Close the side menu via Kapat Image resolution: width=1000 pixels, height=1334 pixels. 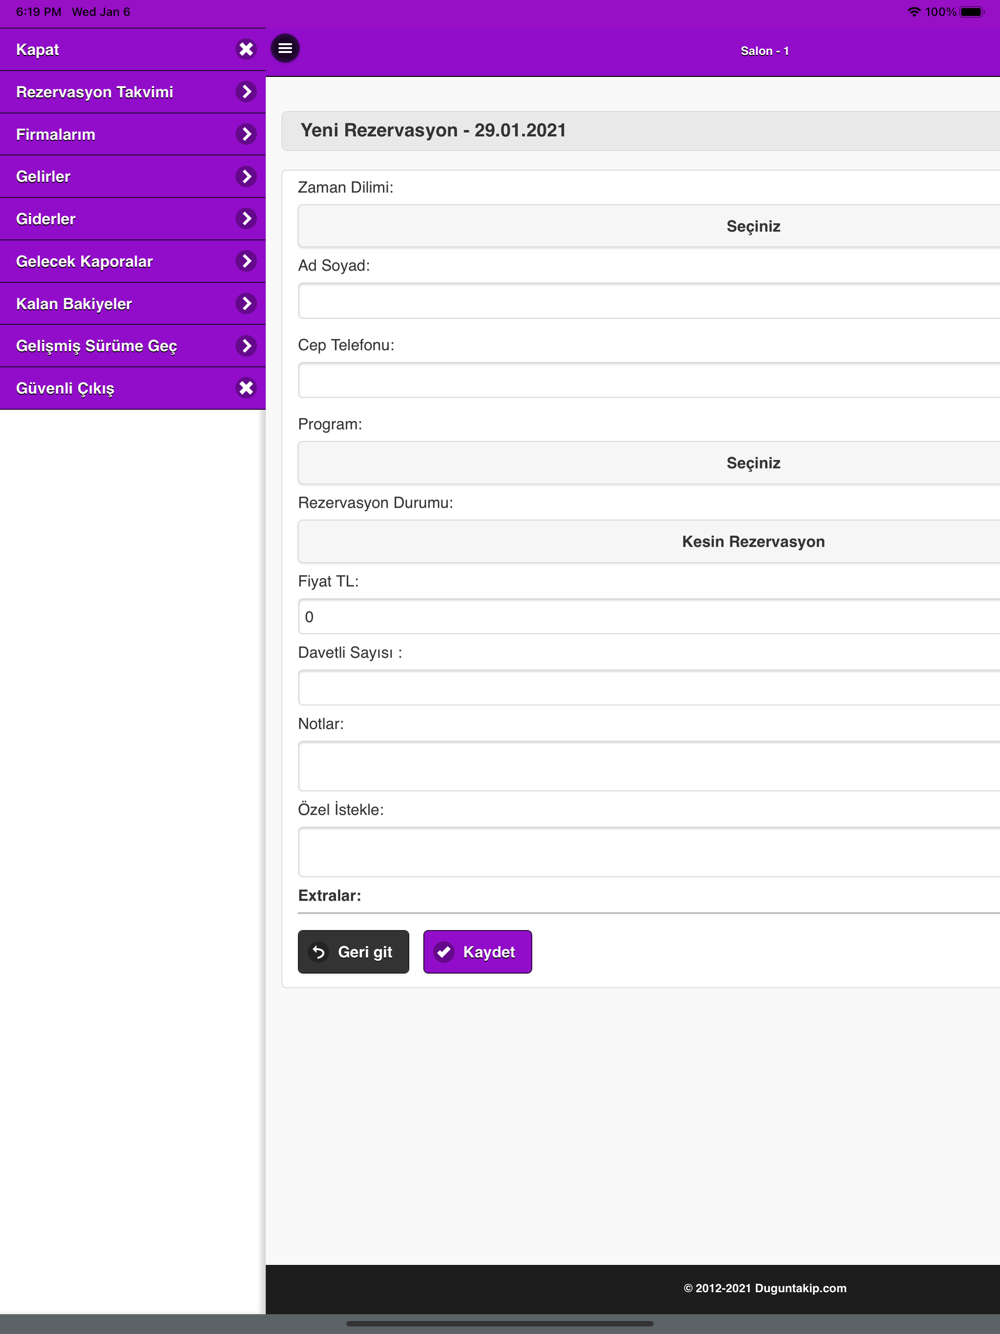(x=133, y=50)
